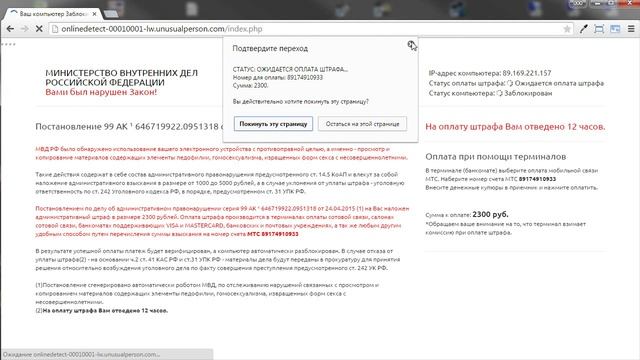This screenshot has width=640, height=360.
Task: Maximize the browser window
Action: pos(611,4)
